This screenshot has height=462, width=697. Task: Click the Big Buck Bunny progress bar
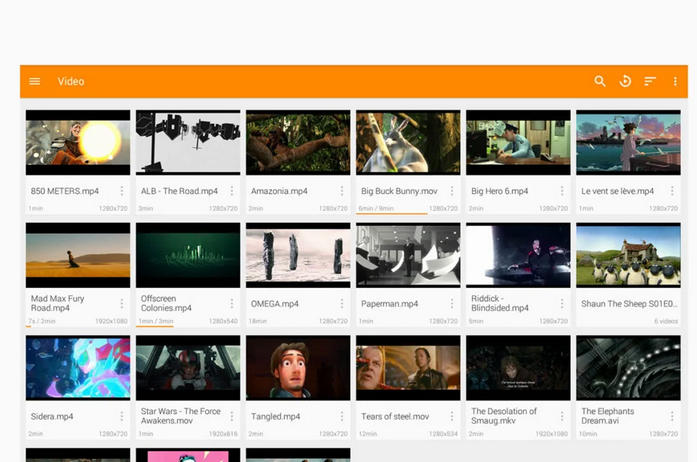click(392, 214)
